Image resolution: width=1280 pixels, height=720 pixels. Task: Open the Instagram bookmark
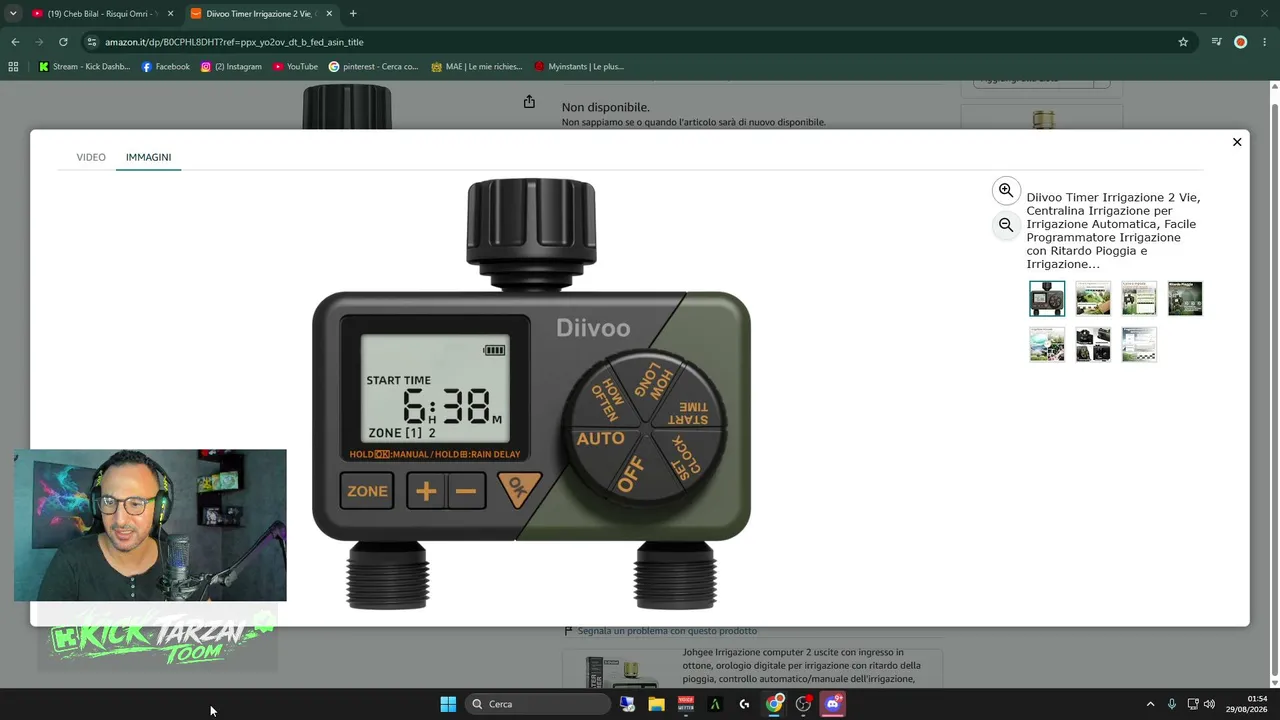tap(231, 67)
